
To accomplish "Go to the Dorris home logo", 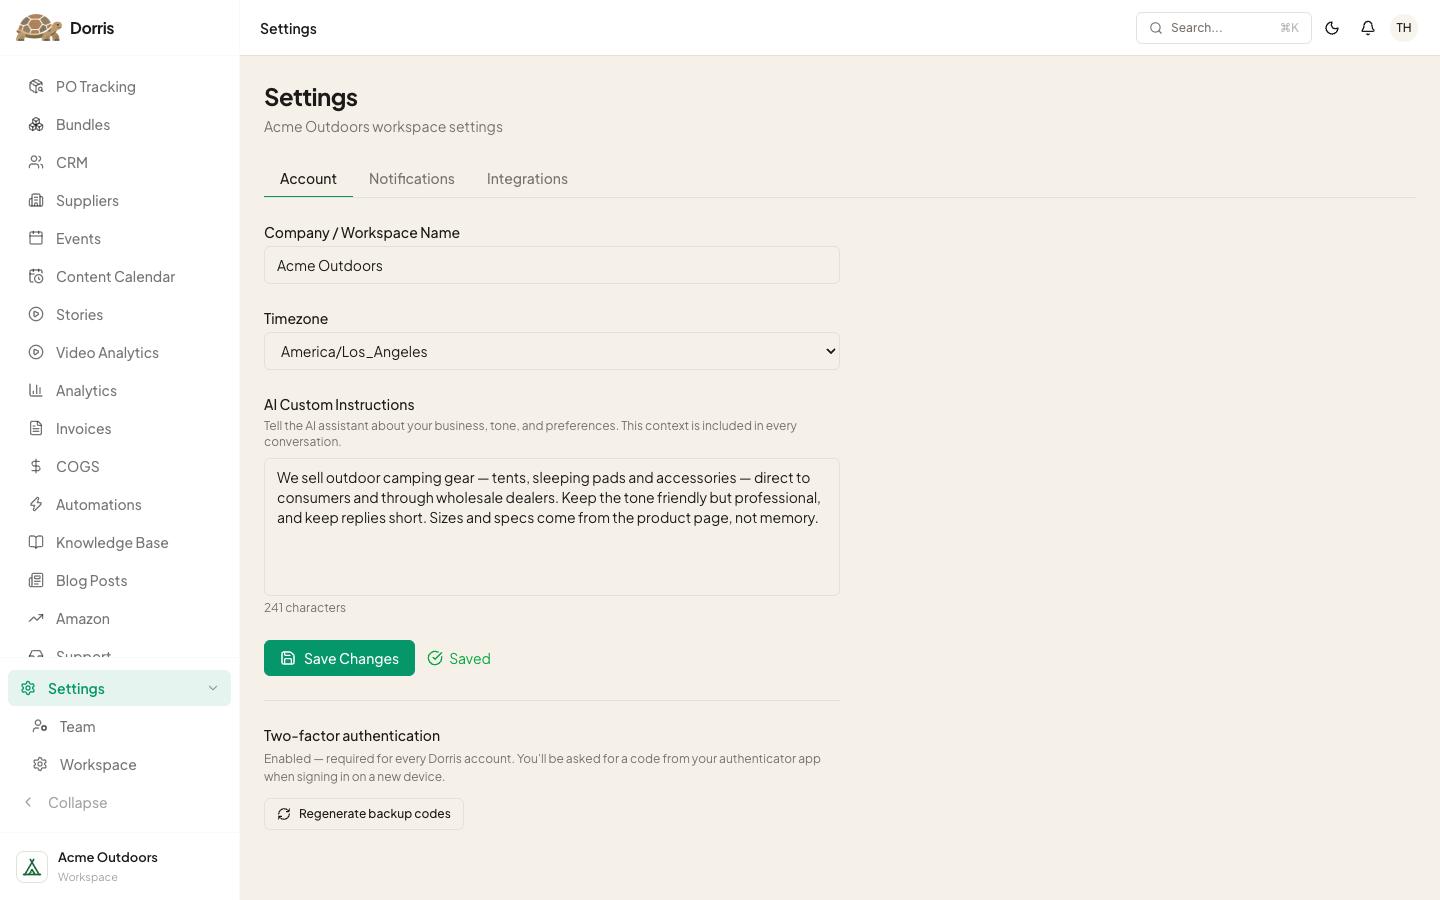I will click(x=65, y=28).
